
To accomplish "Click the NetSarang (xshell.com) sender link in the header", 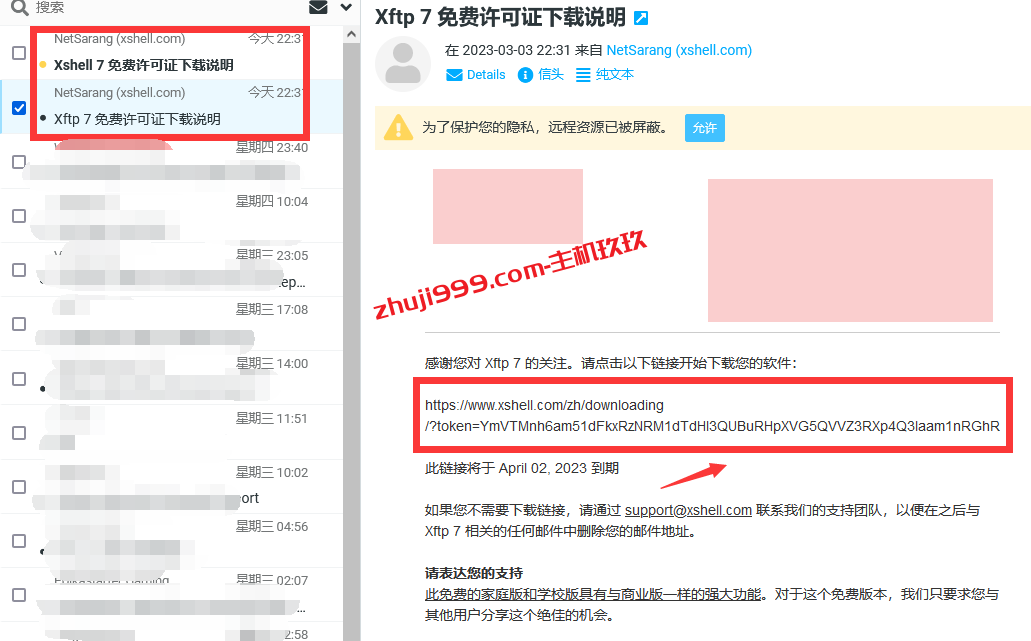I will pyautogui.click(x=679, y=50).
